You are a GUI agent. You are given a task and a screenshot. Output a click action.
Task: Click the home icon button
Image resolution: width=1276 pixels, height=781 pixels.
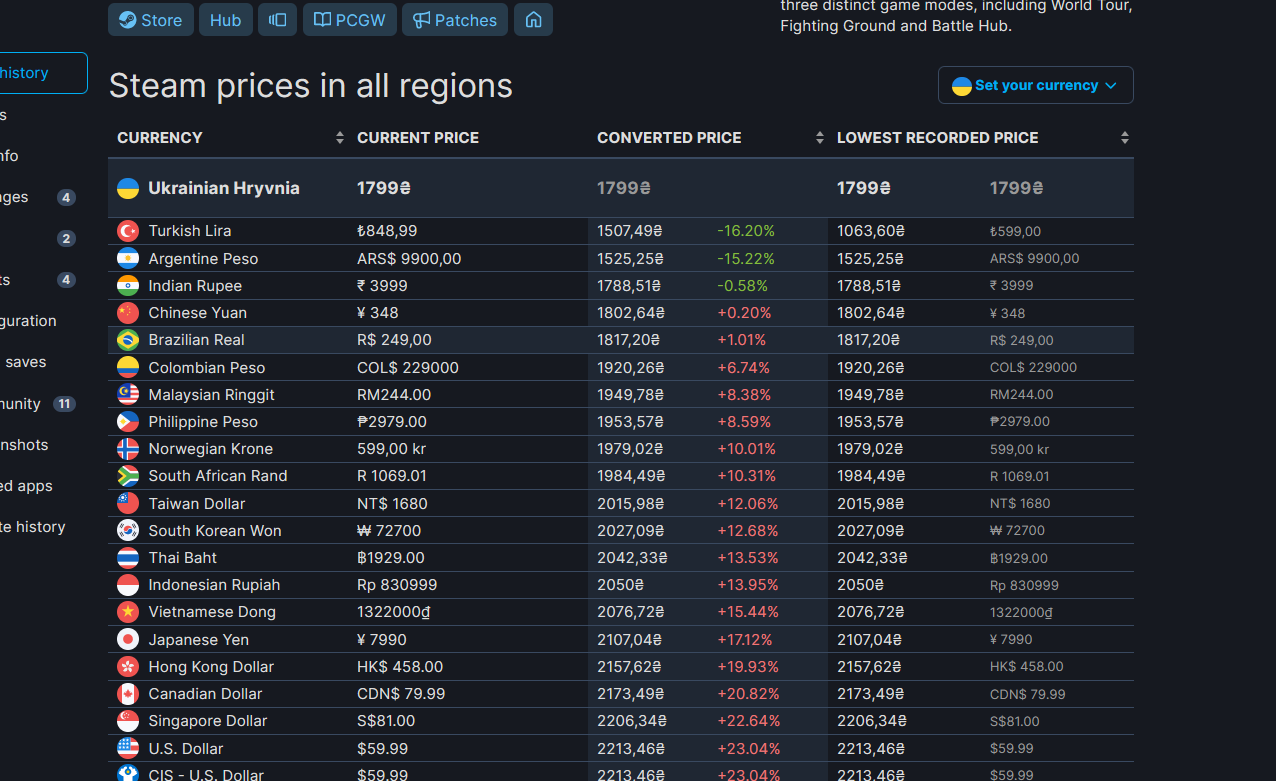534,20
